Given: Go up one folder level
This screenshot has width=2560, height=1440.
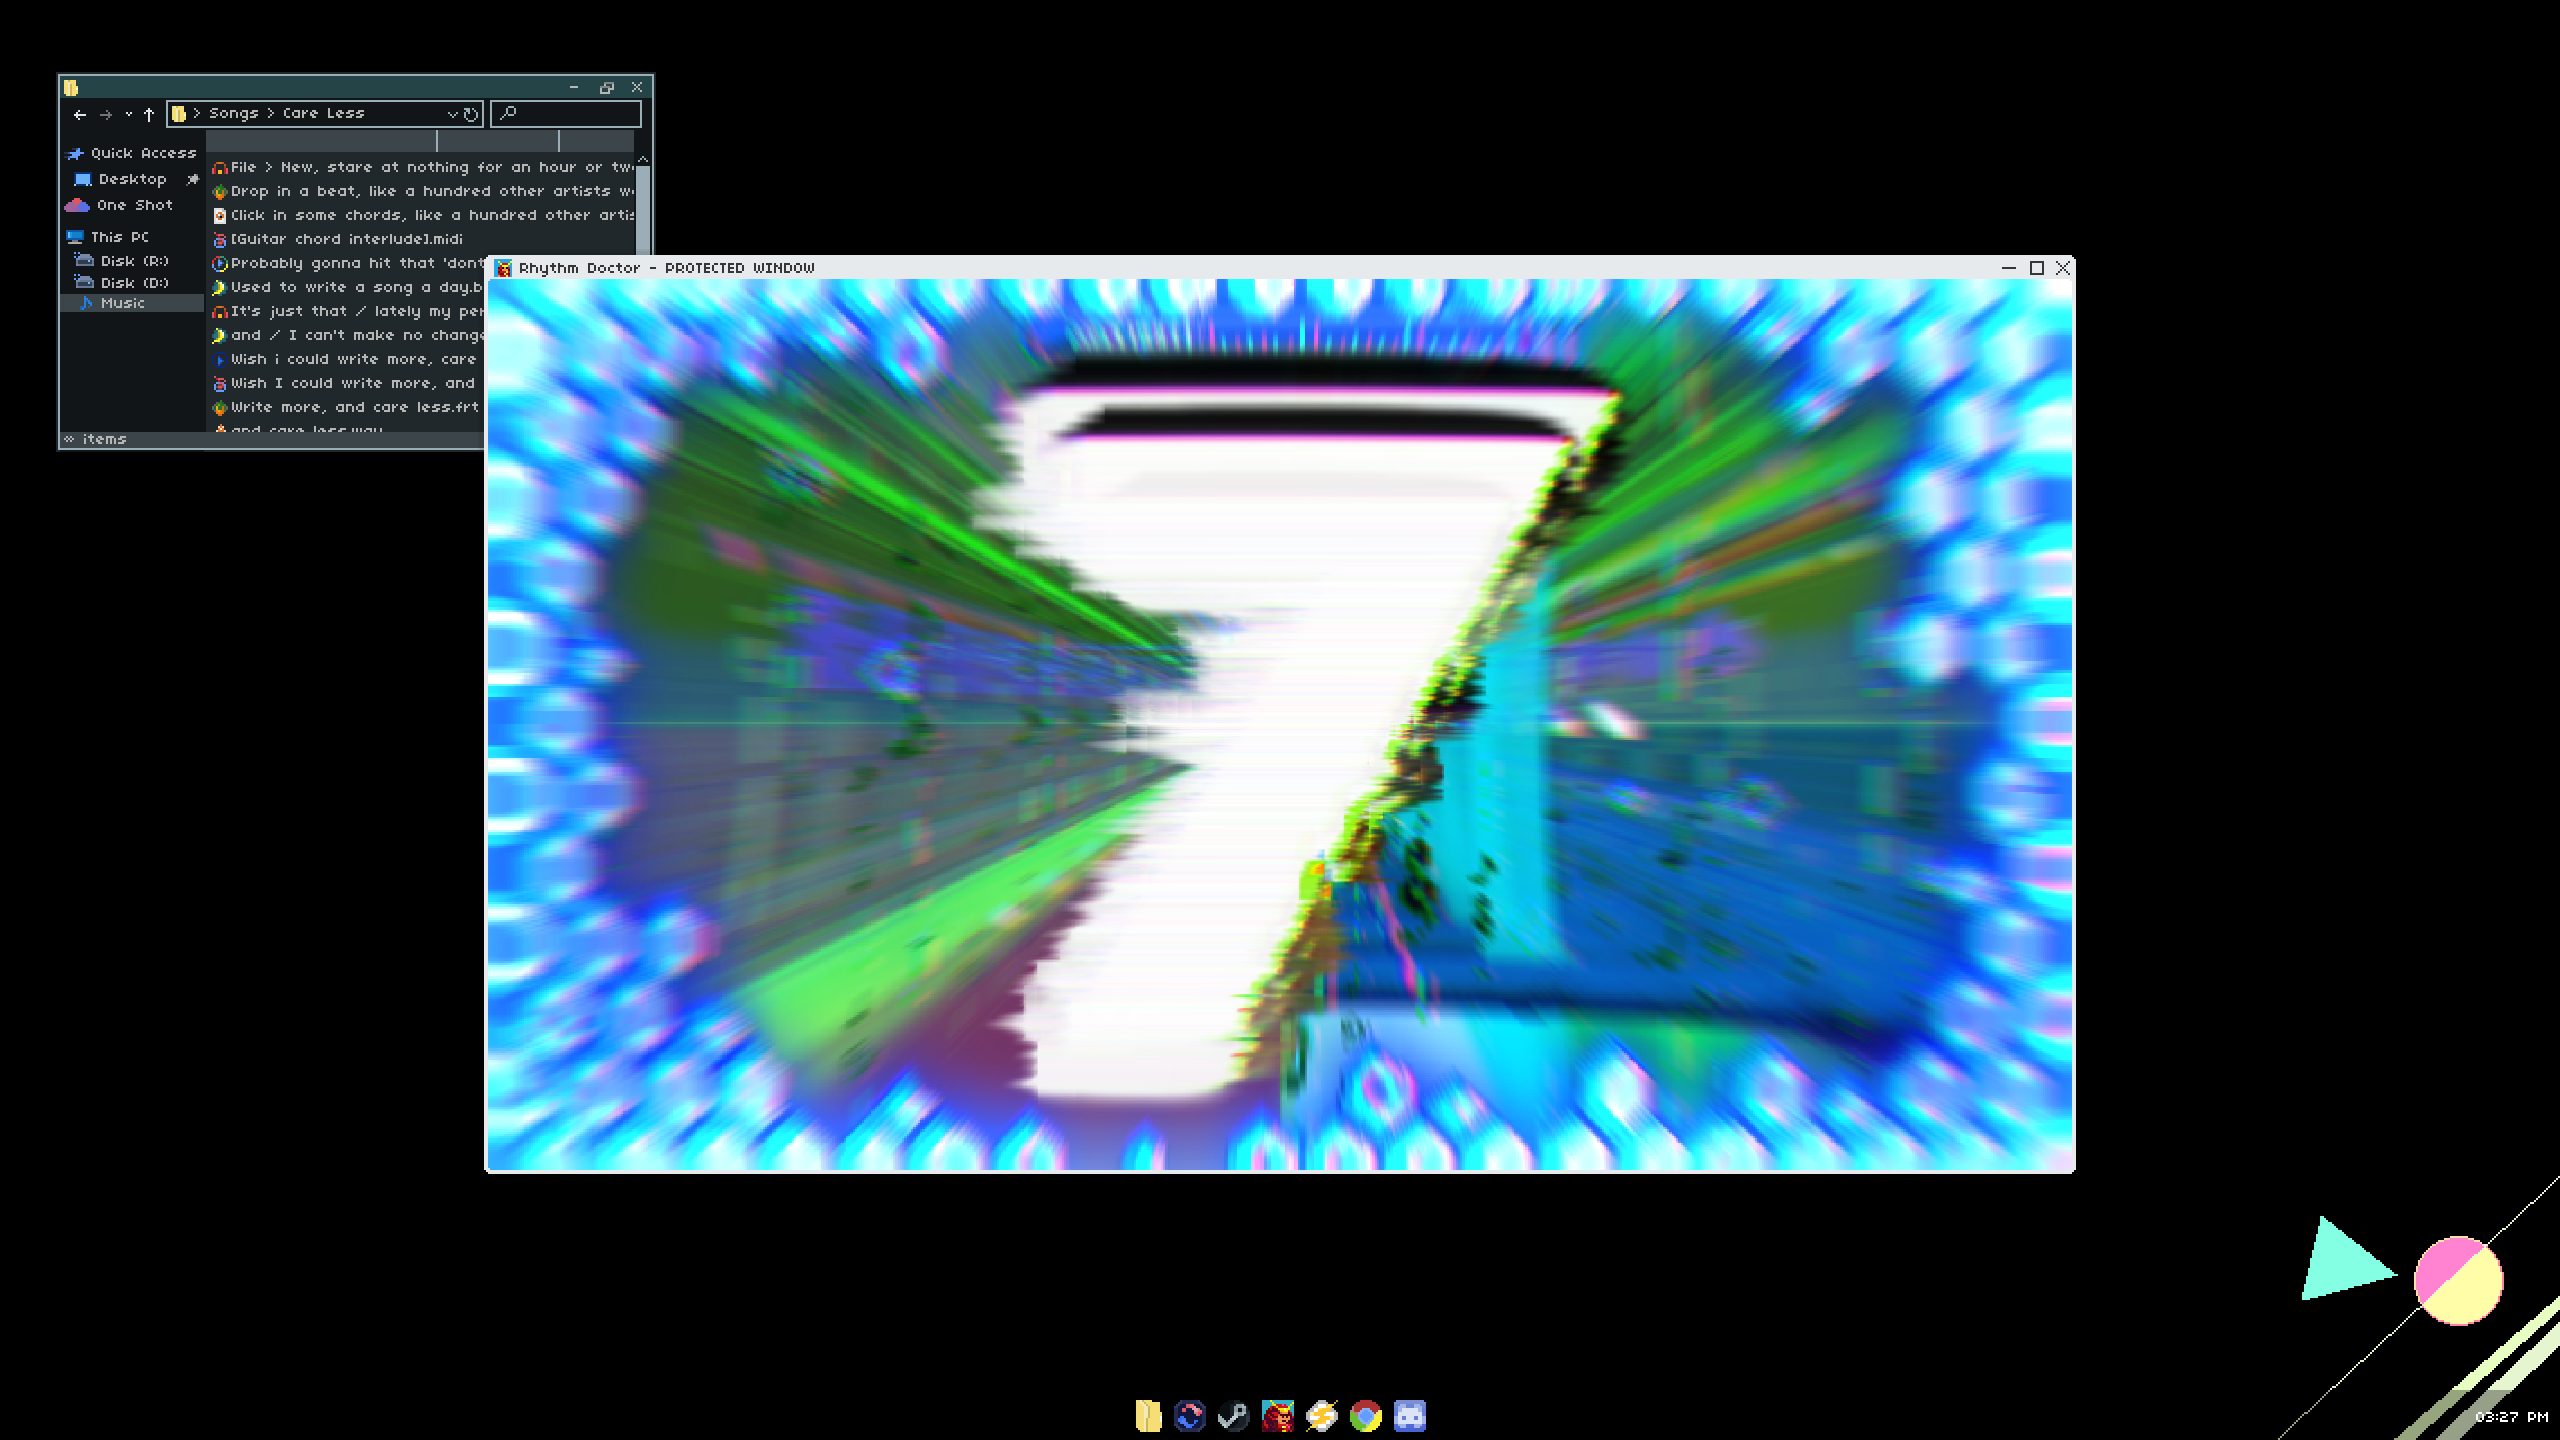Looking at the screenshot, I should click(149, 114).
